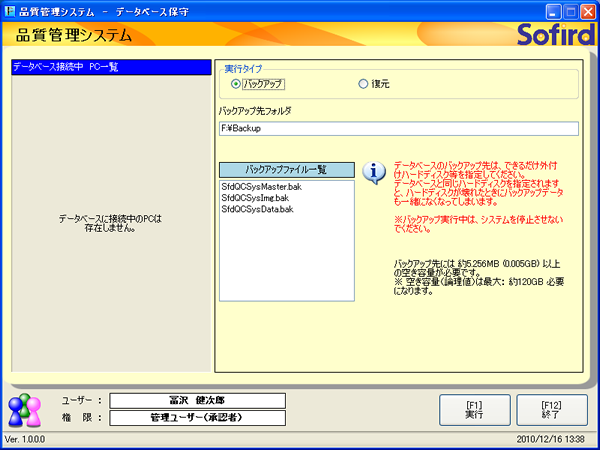Close the database maintenance window
Screen dimensions: 600x450
[588, 10]
